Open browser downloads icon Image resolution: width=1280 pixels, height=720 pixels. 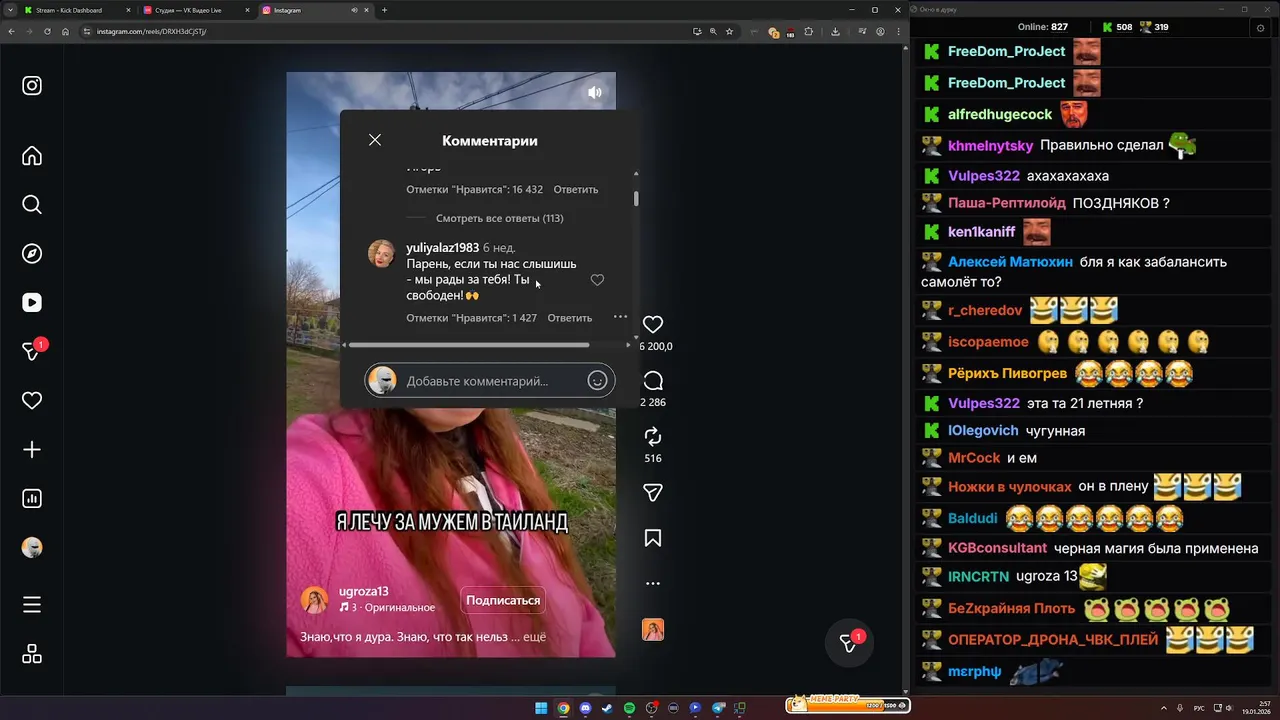point(835,31)
